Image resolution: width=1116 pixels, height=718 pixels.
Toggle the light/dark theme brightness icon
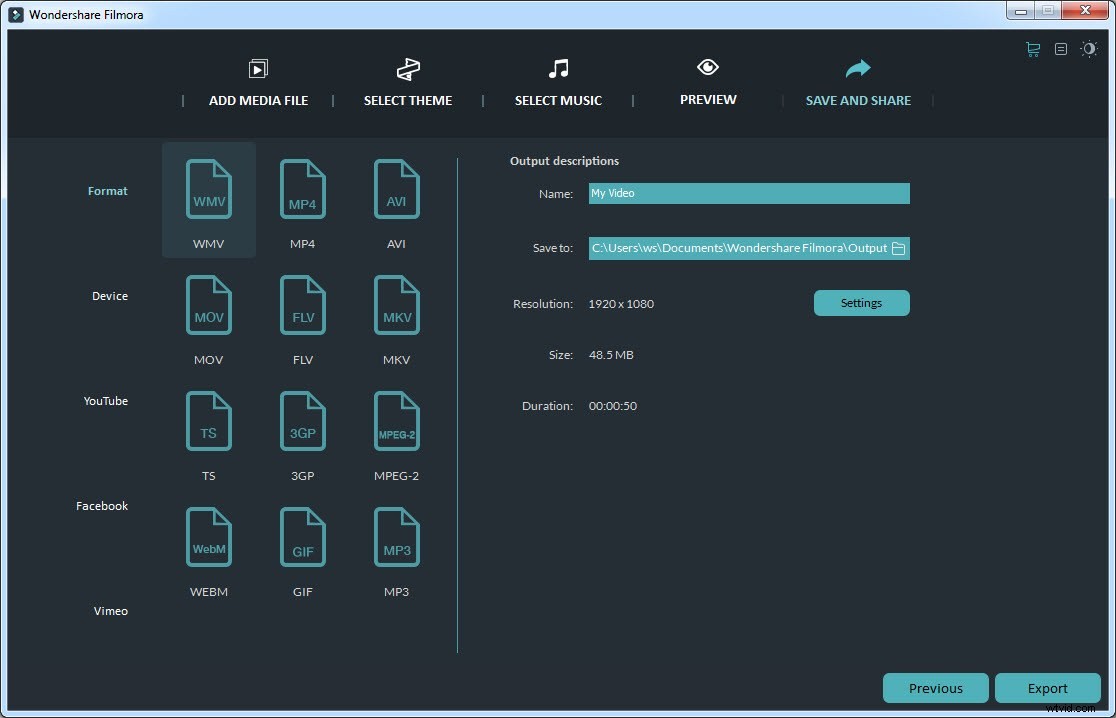(1089, 48)
